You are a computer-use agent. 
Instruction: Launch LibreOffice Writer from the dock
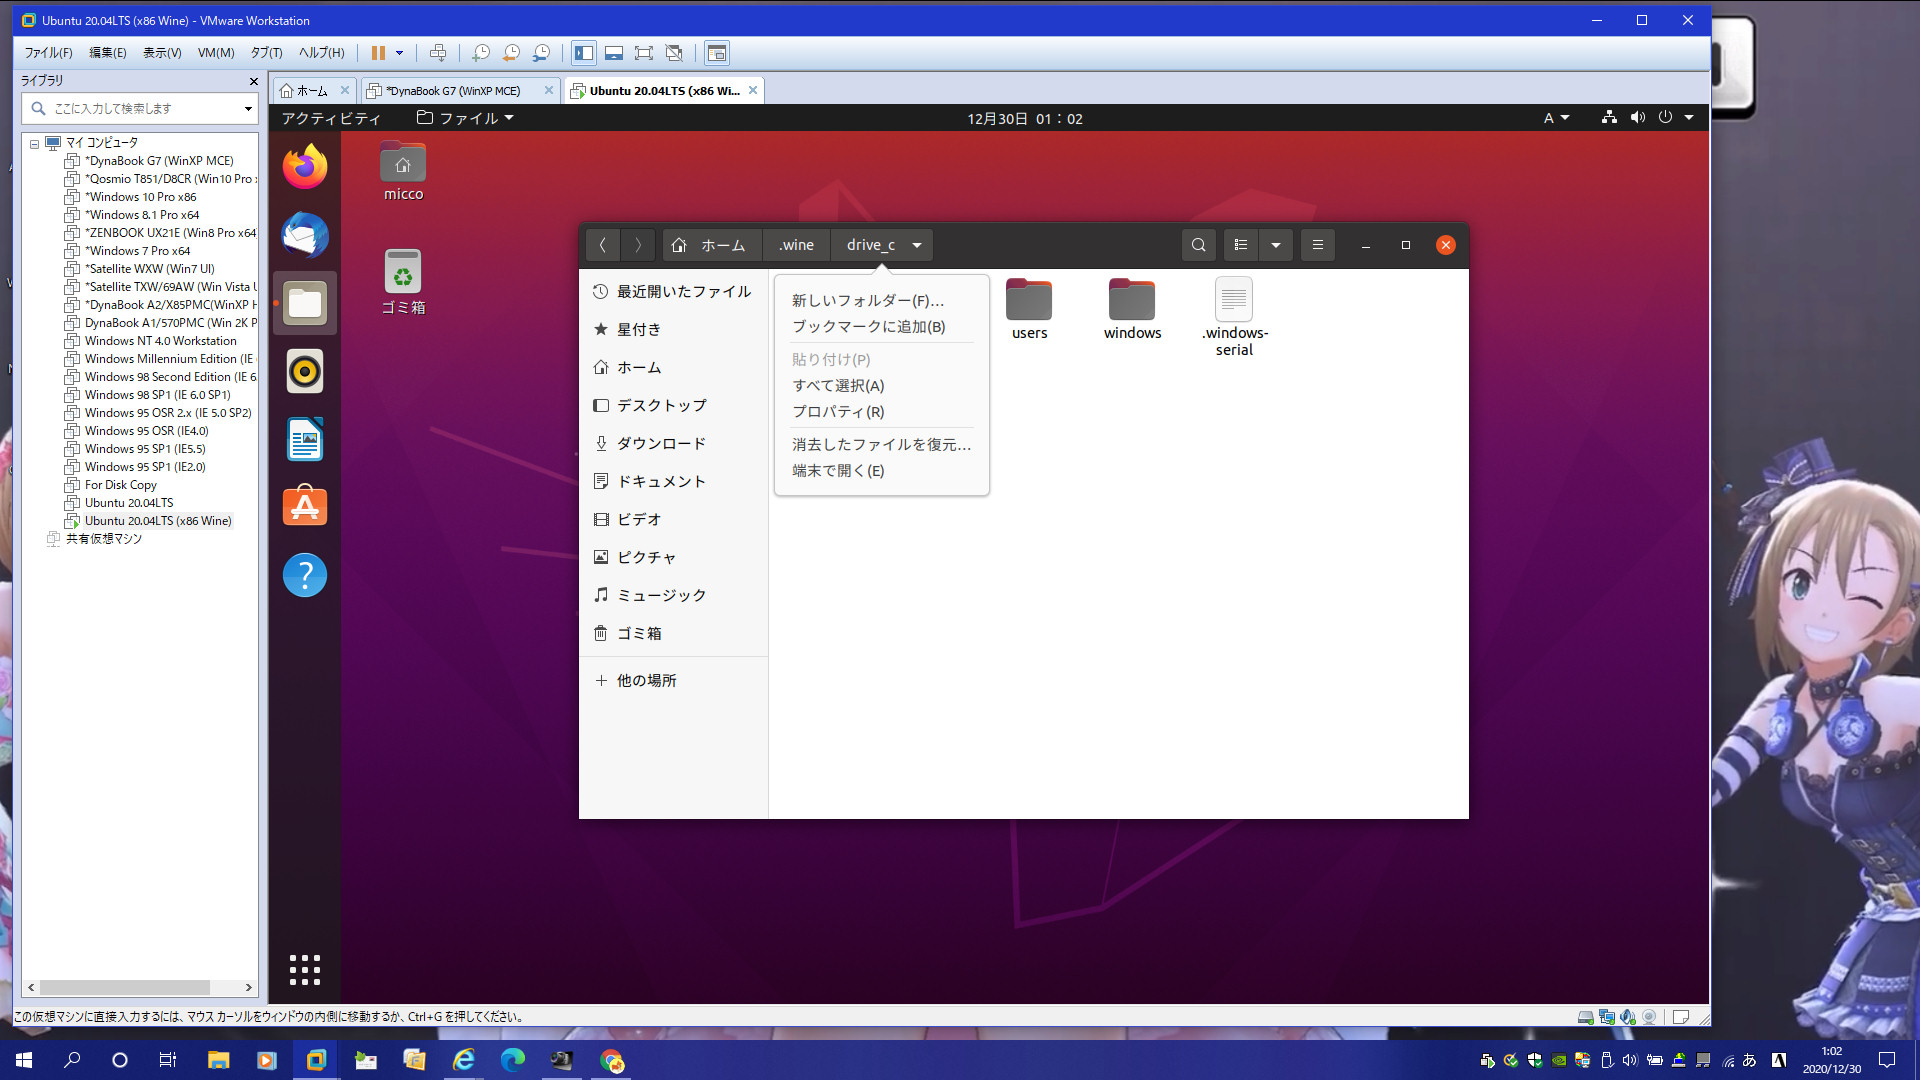[x=305, y=439]
